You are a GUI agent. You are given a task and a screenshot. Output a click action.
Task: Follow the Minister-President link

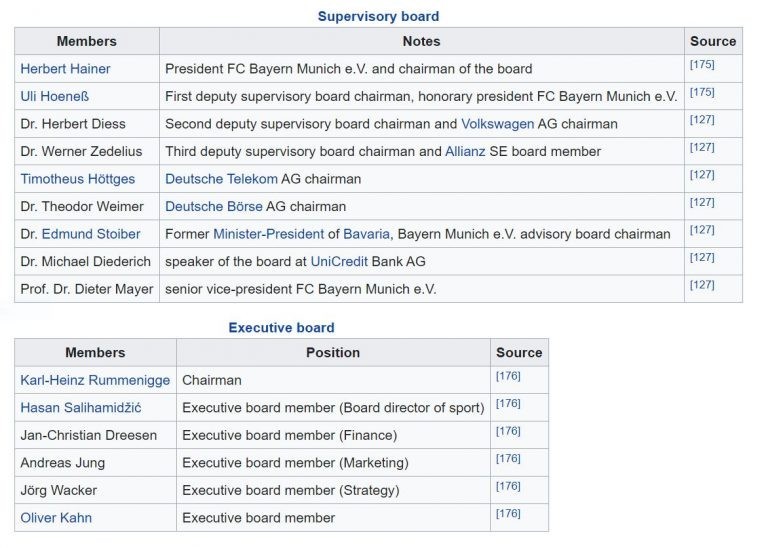coord(268,234)
